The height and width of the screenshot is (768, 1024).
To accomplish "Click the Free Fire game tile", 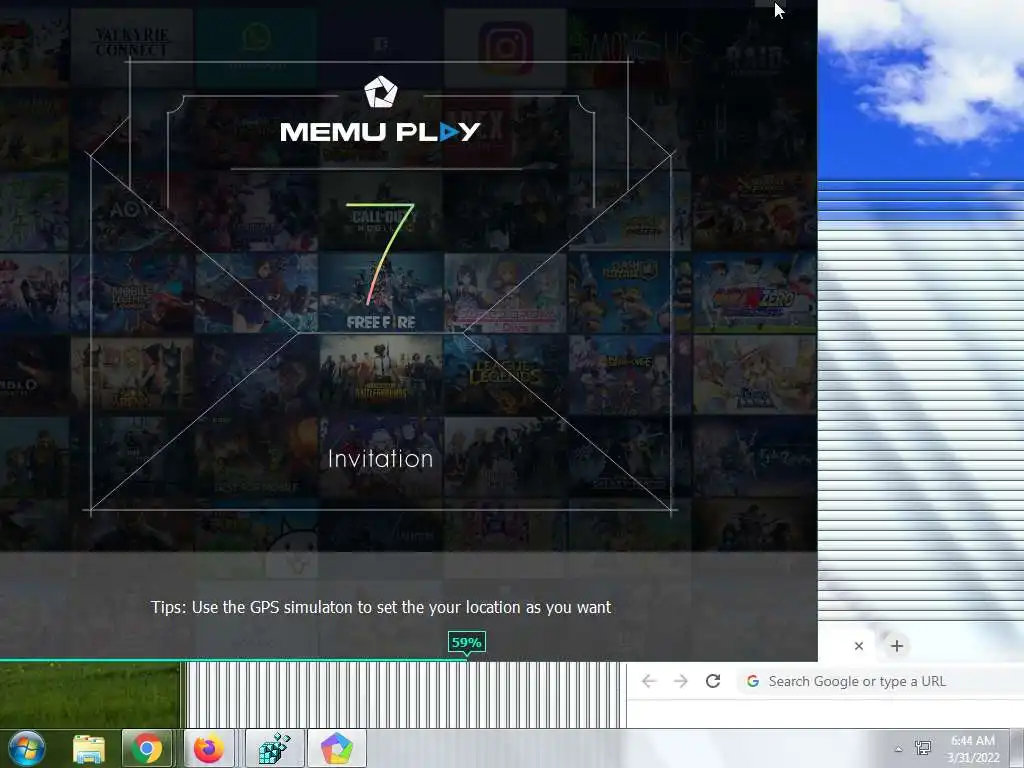I will point(381,293).
